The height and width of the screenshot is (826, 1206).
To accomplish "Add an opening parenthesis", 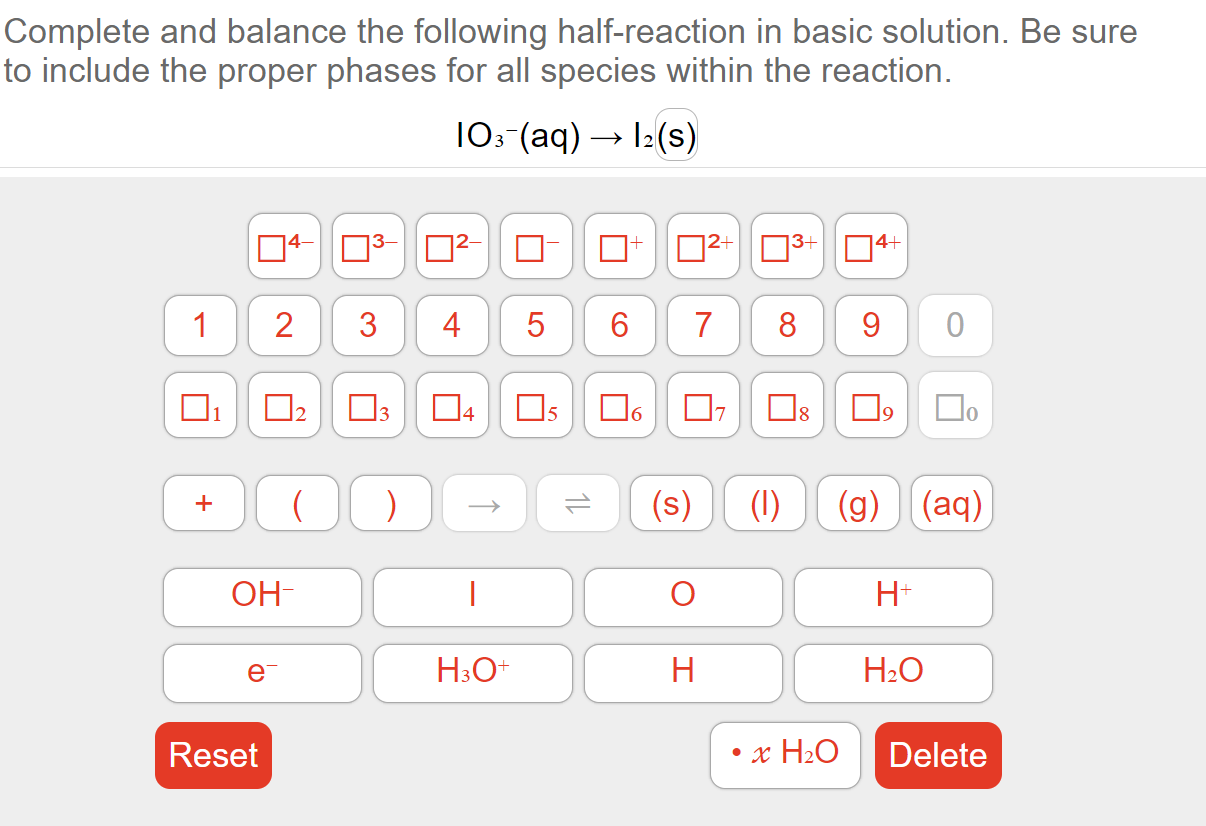I will (297, 503).
